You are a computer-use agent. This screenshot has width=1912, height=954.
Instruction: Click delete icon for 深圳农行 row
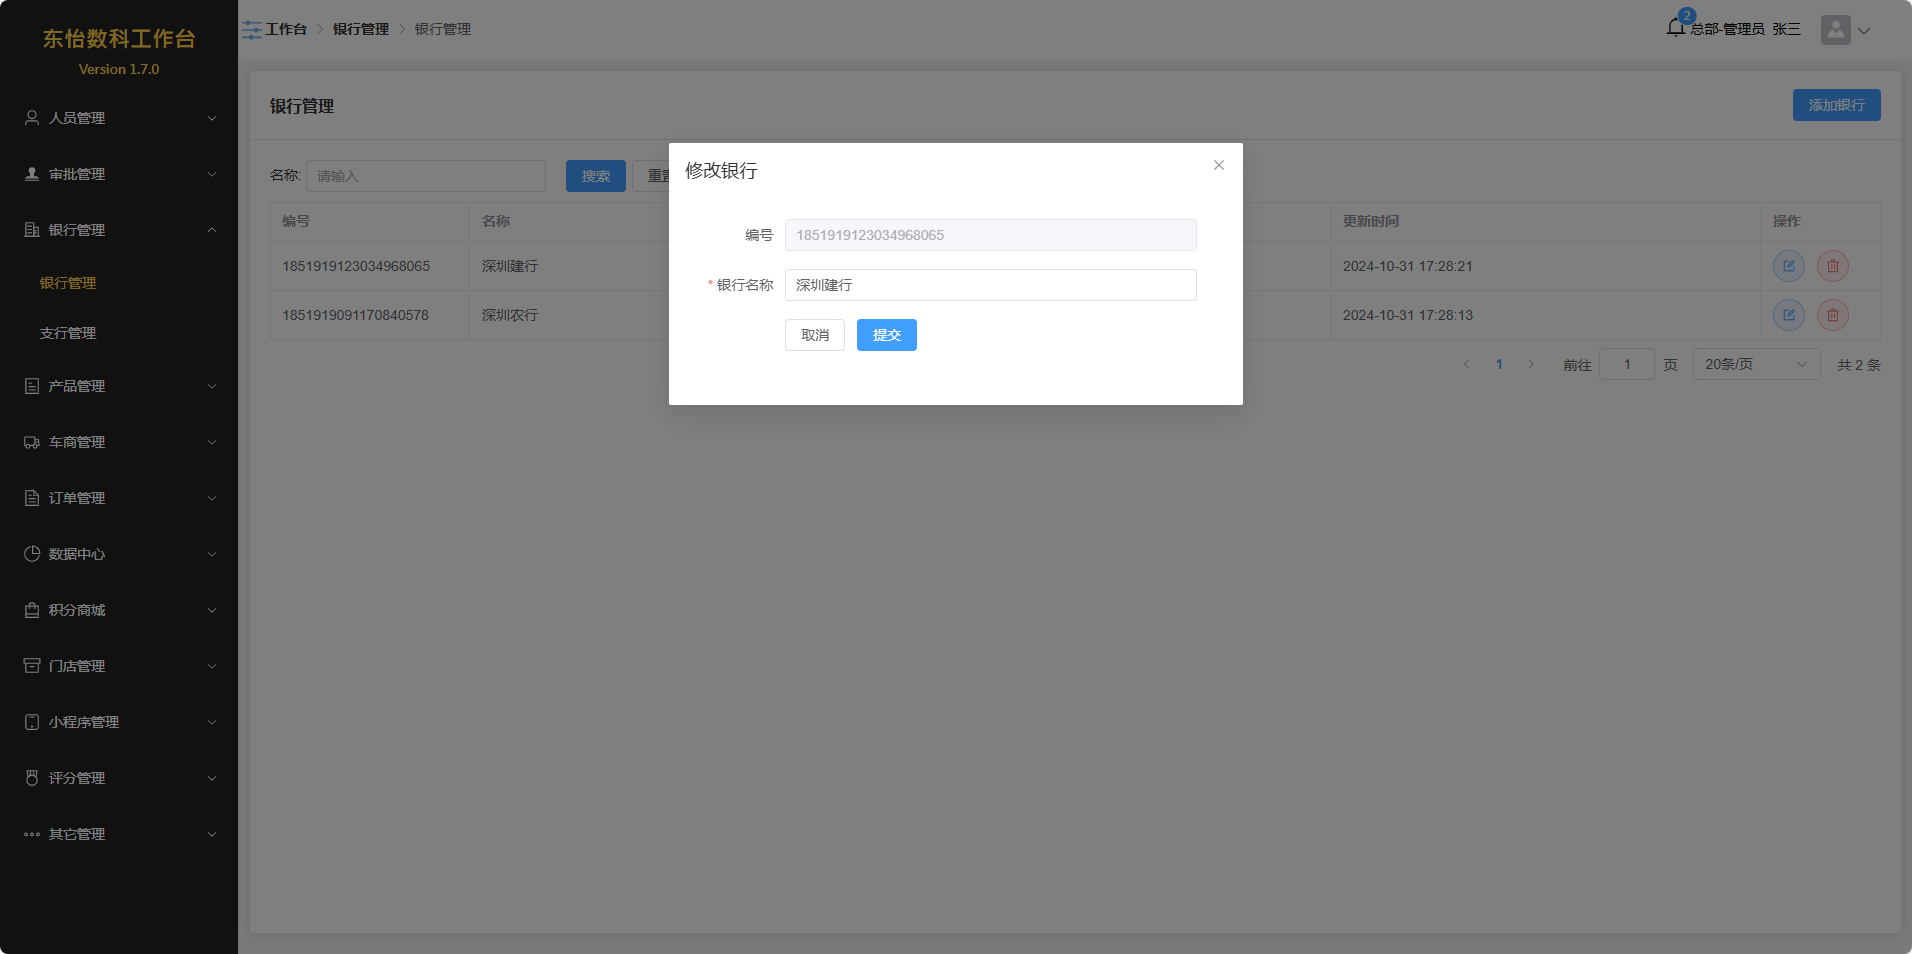tap(1832, 315)
